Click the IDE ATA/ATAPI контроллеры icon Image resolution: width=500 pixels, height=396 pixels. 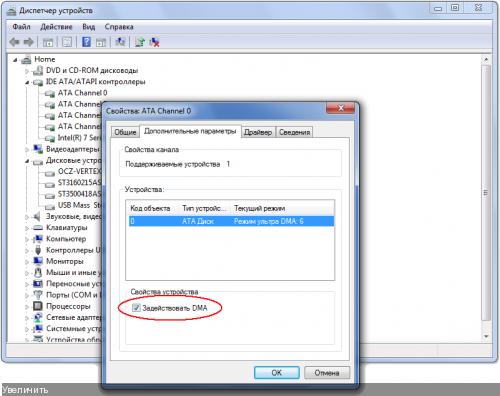(x=38, y=82)
